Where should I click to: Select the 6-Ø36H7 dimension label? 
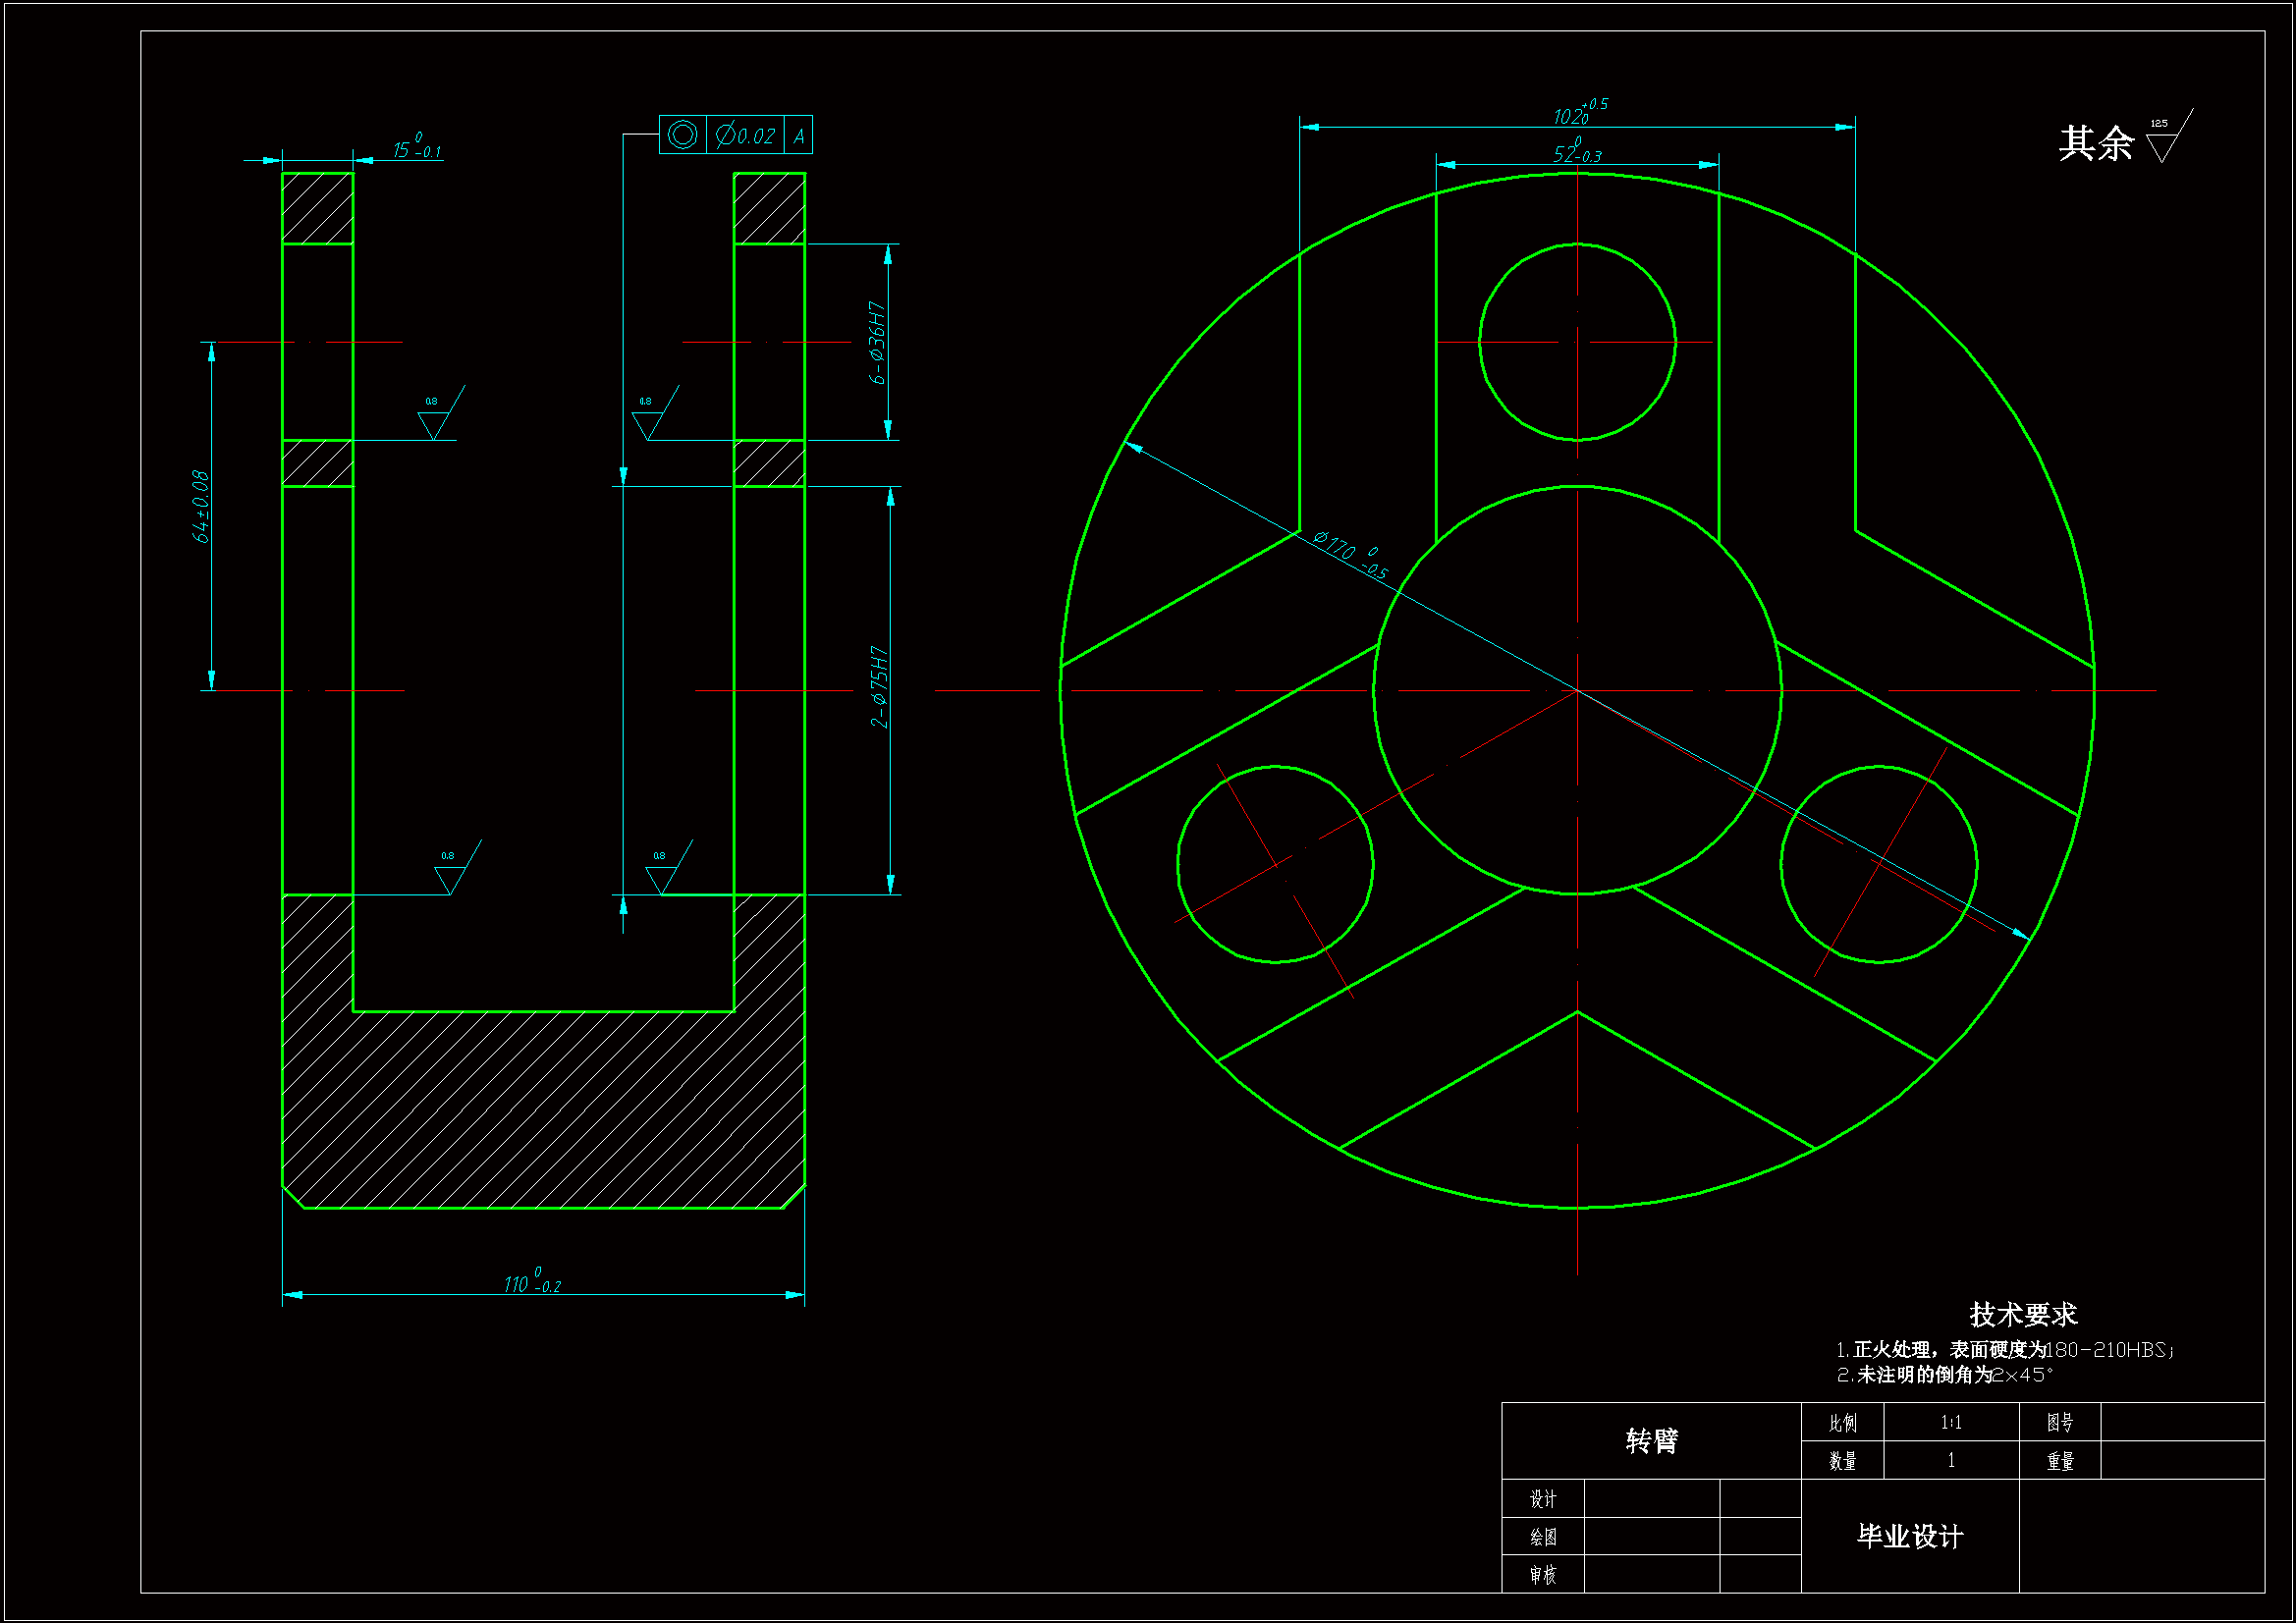click(x=876, y=343)
